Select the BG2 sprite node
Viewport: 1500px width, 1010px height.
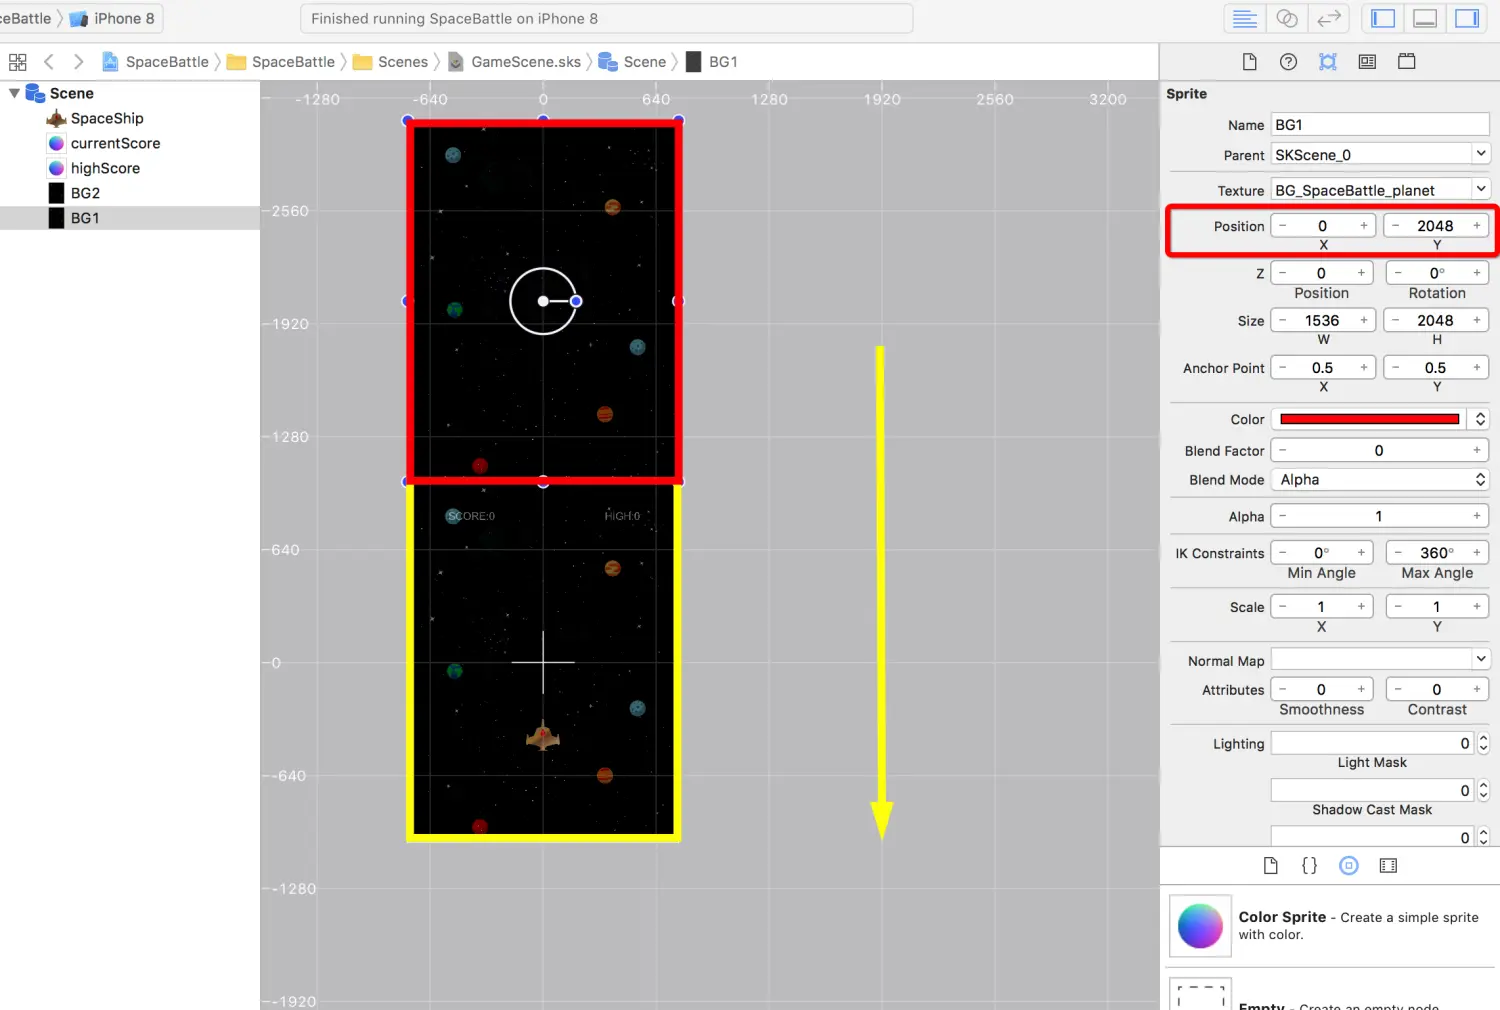[x=85, y=193]
